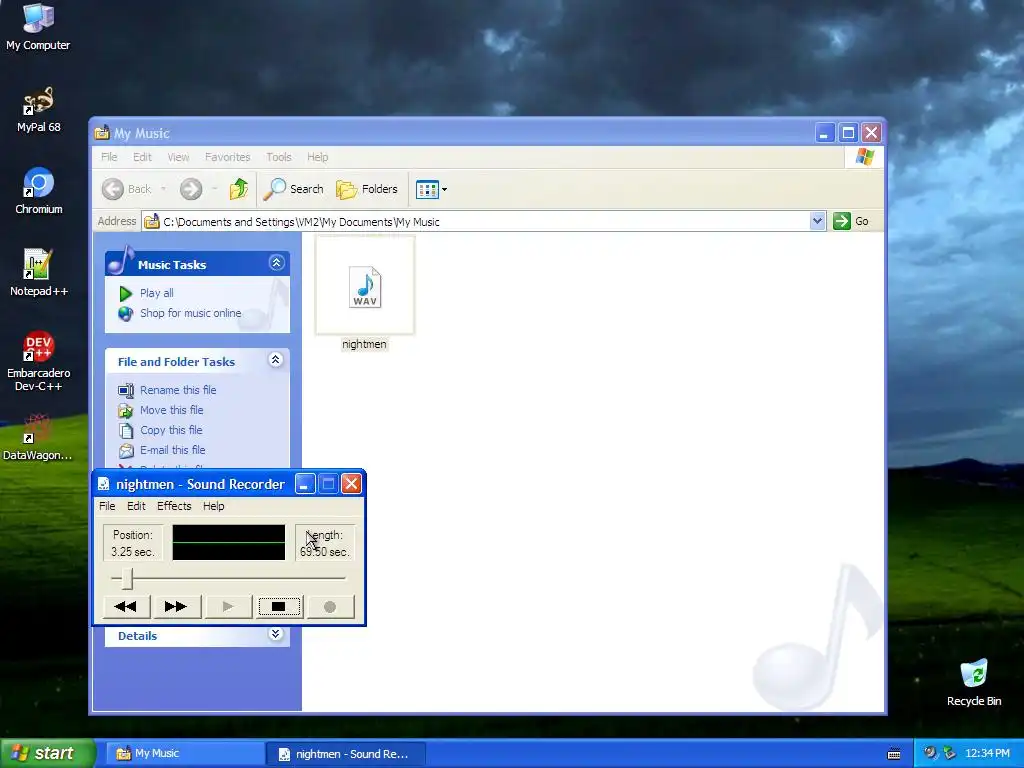Minimize the Sound Recorder window
This screenshot has height=768, width=1024.
(305, 484)
